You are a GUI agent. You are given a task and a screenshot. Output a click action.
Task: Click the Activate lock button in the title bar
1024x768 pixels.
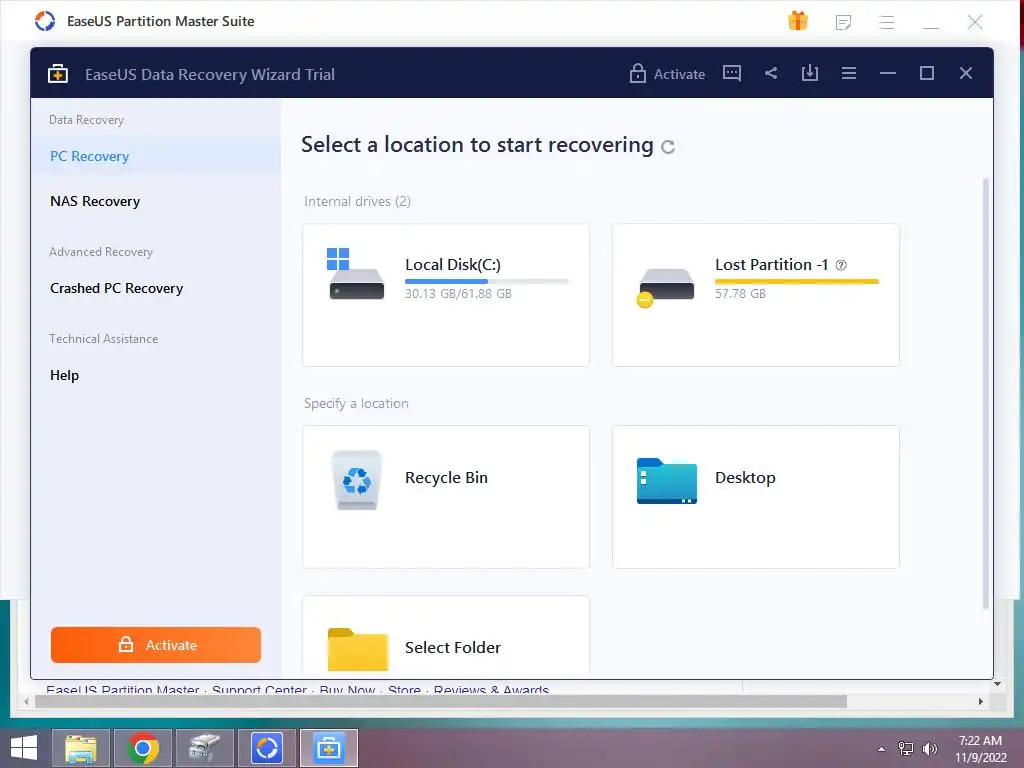(667, 74)
